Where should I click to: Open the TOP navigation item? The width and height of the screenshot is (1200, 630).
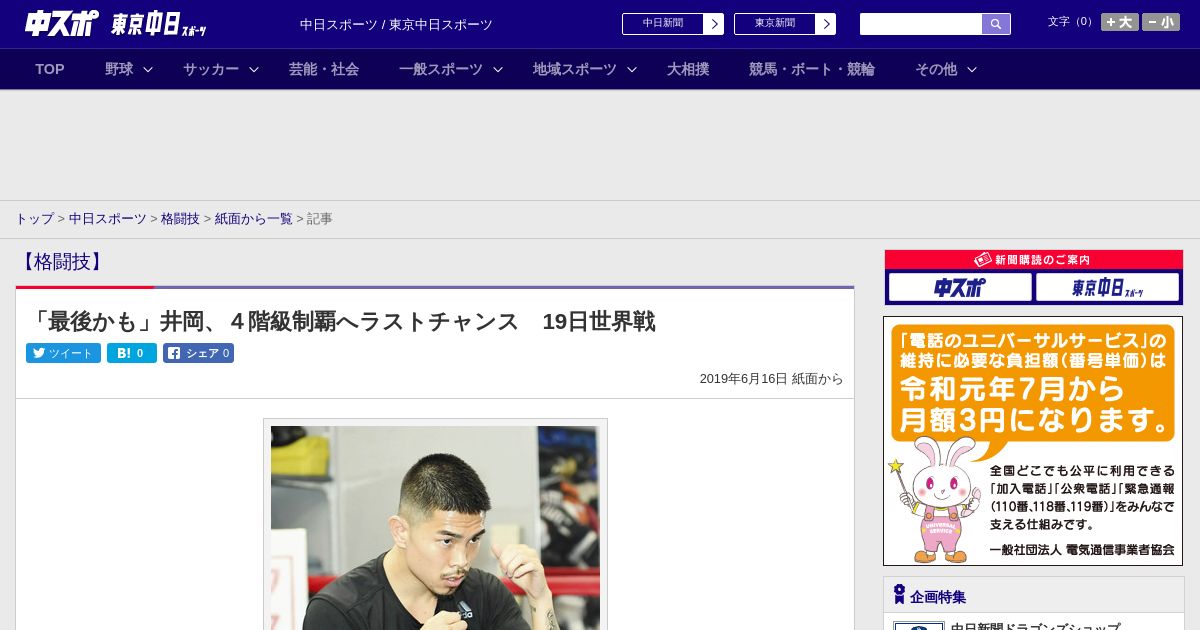coord(50,69)
